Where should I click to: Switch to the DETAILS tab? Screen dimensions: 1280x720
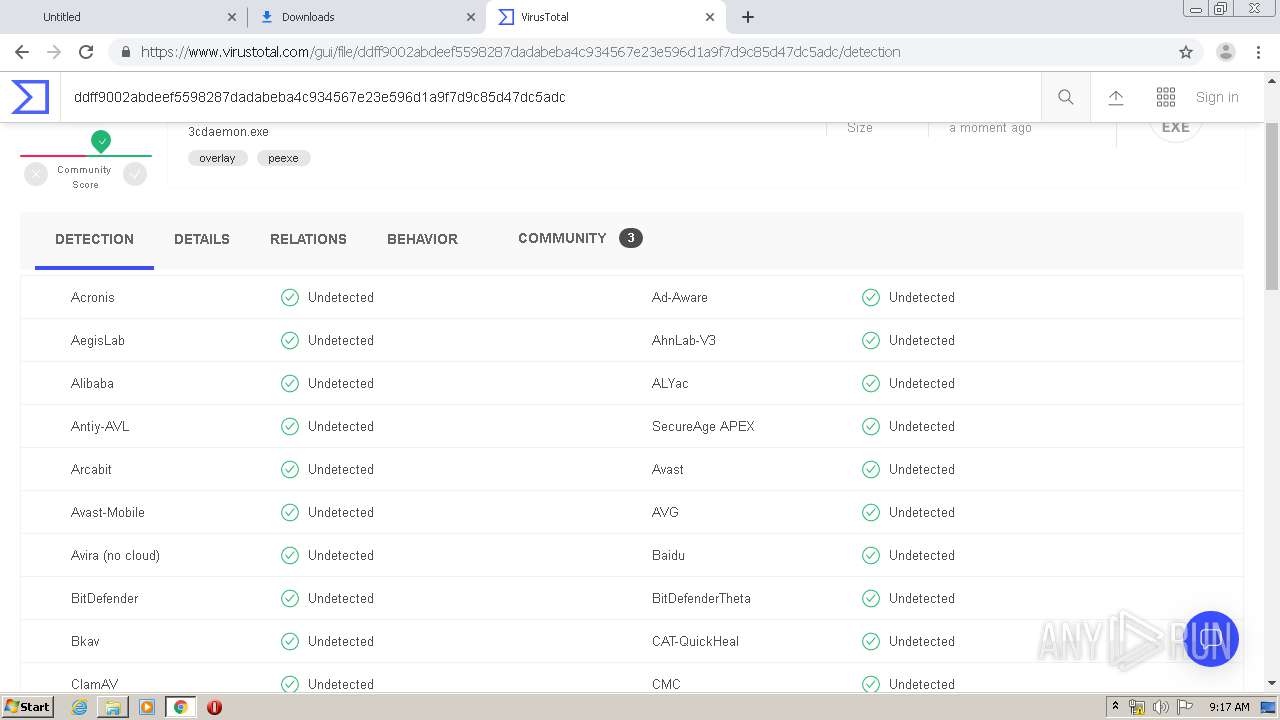(202, 240)
